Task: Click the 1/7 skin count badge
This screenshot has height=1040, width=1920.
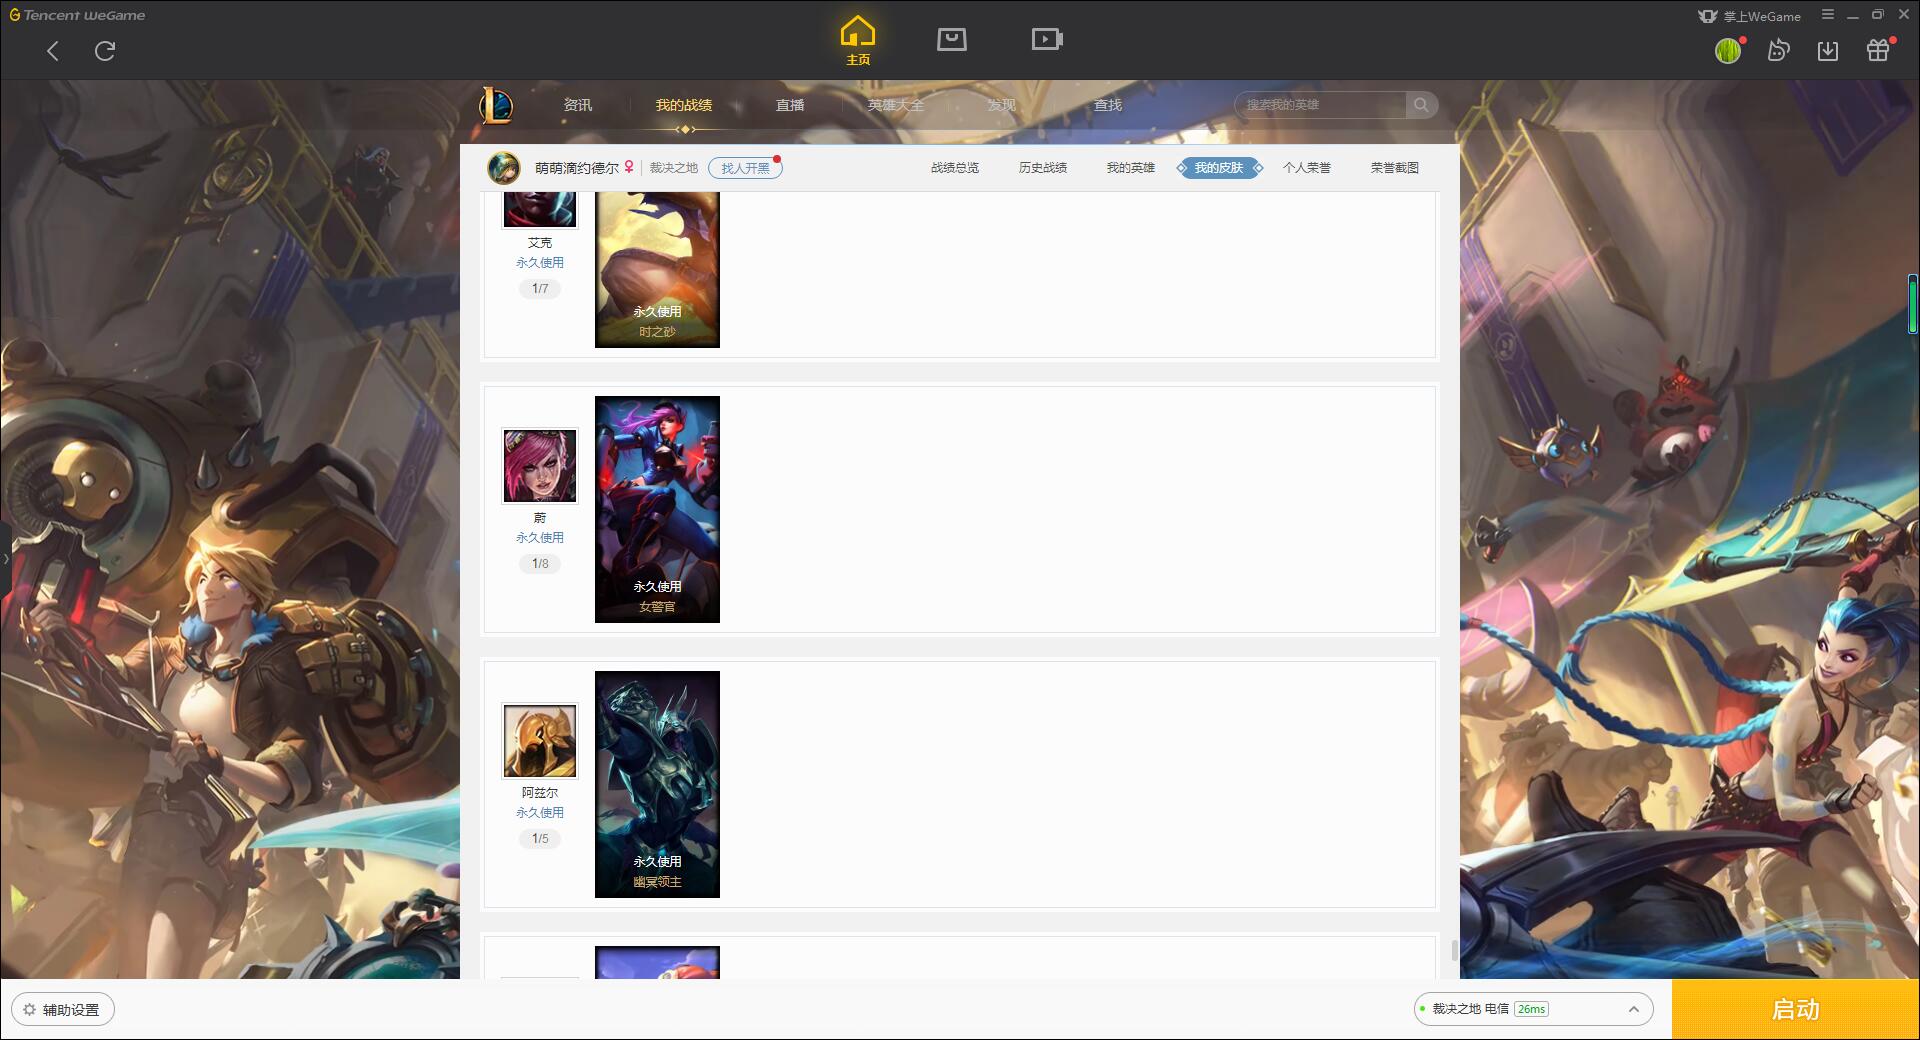Action: click(540, 289)
